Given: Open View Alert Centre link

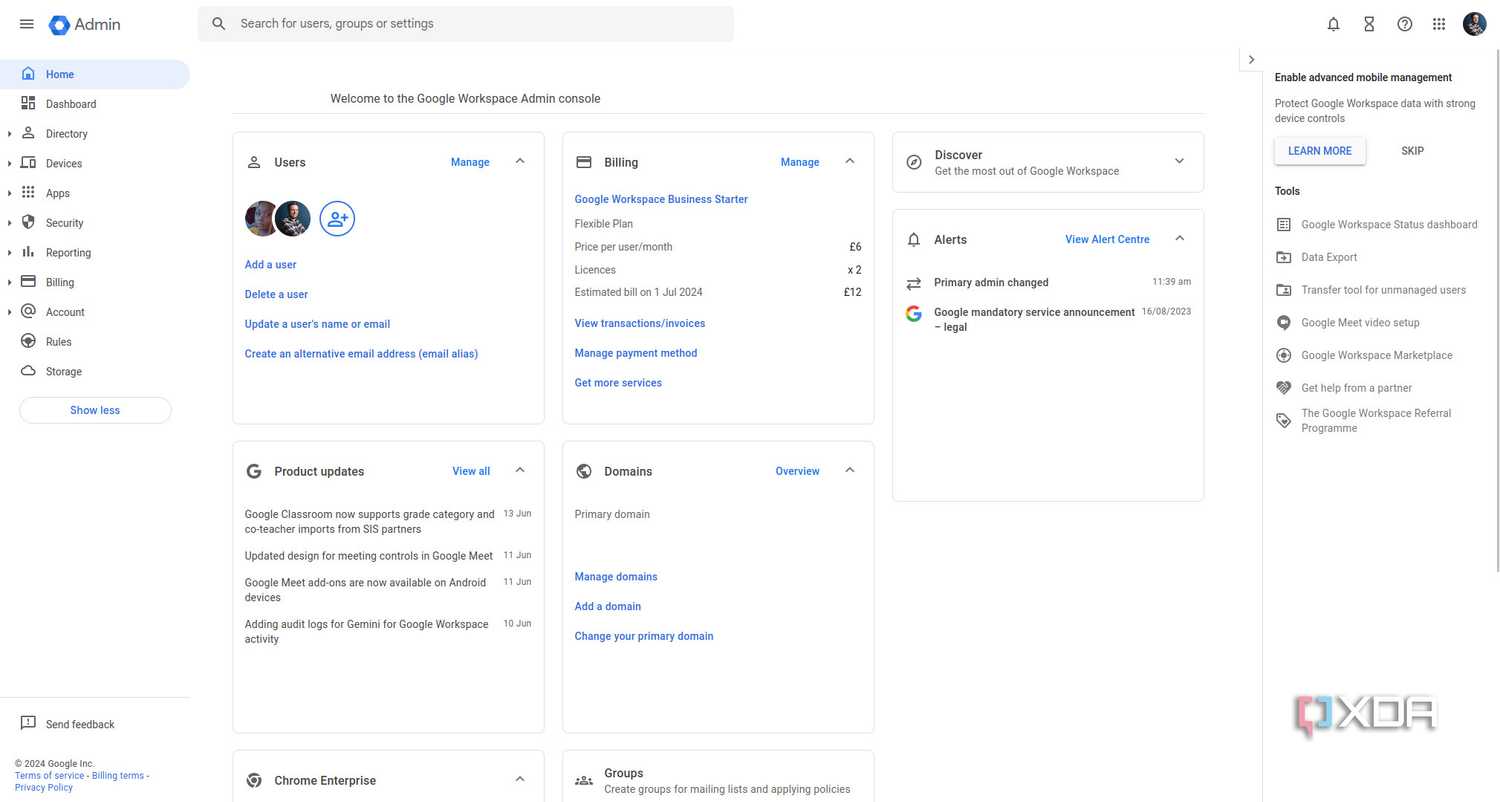Looking at the screenshot, I should coord(1107,239).
